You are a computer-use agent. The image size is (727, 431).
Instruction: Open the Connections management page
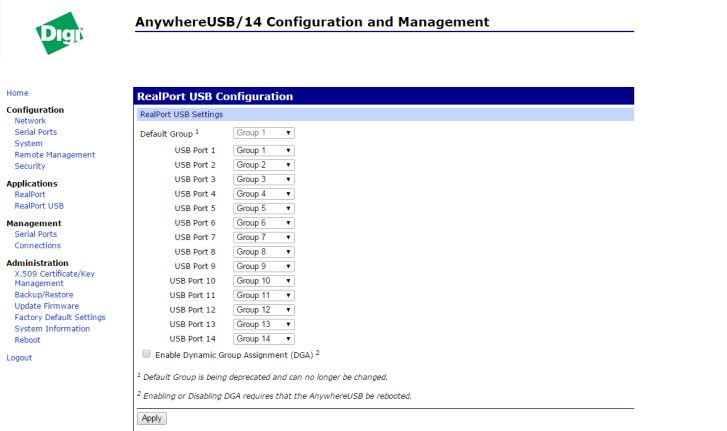coord(38,246)
